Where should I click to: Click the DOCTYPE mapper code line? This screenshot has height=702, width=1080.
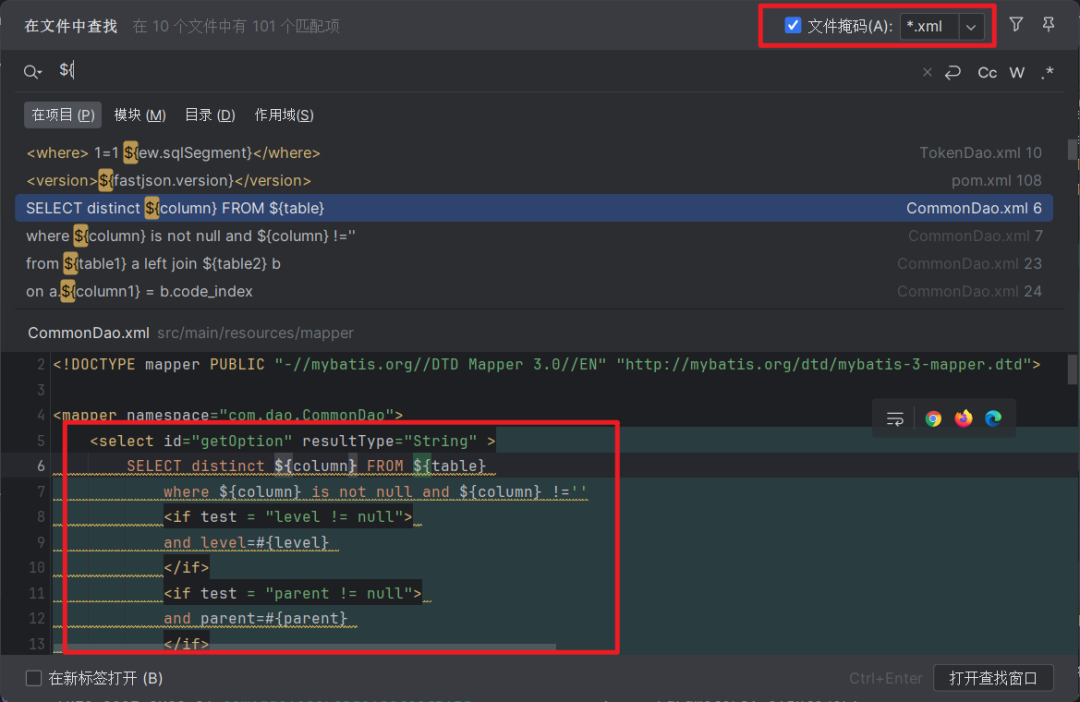(547, 364)
